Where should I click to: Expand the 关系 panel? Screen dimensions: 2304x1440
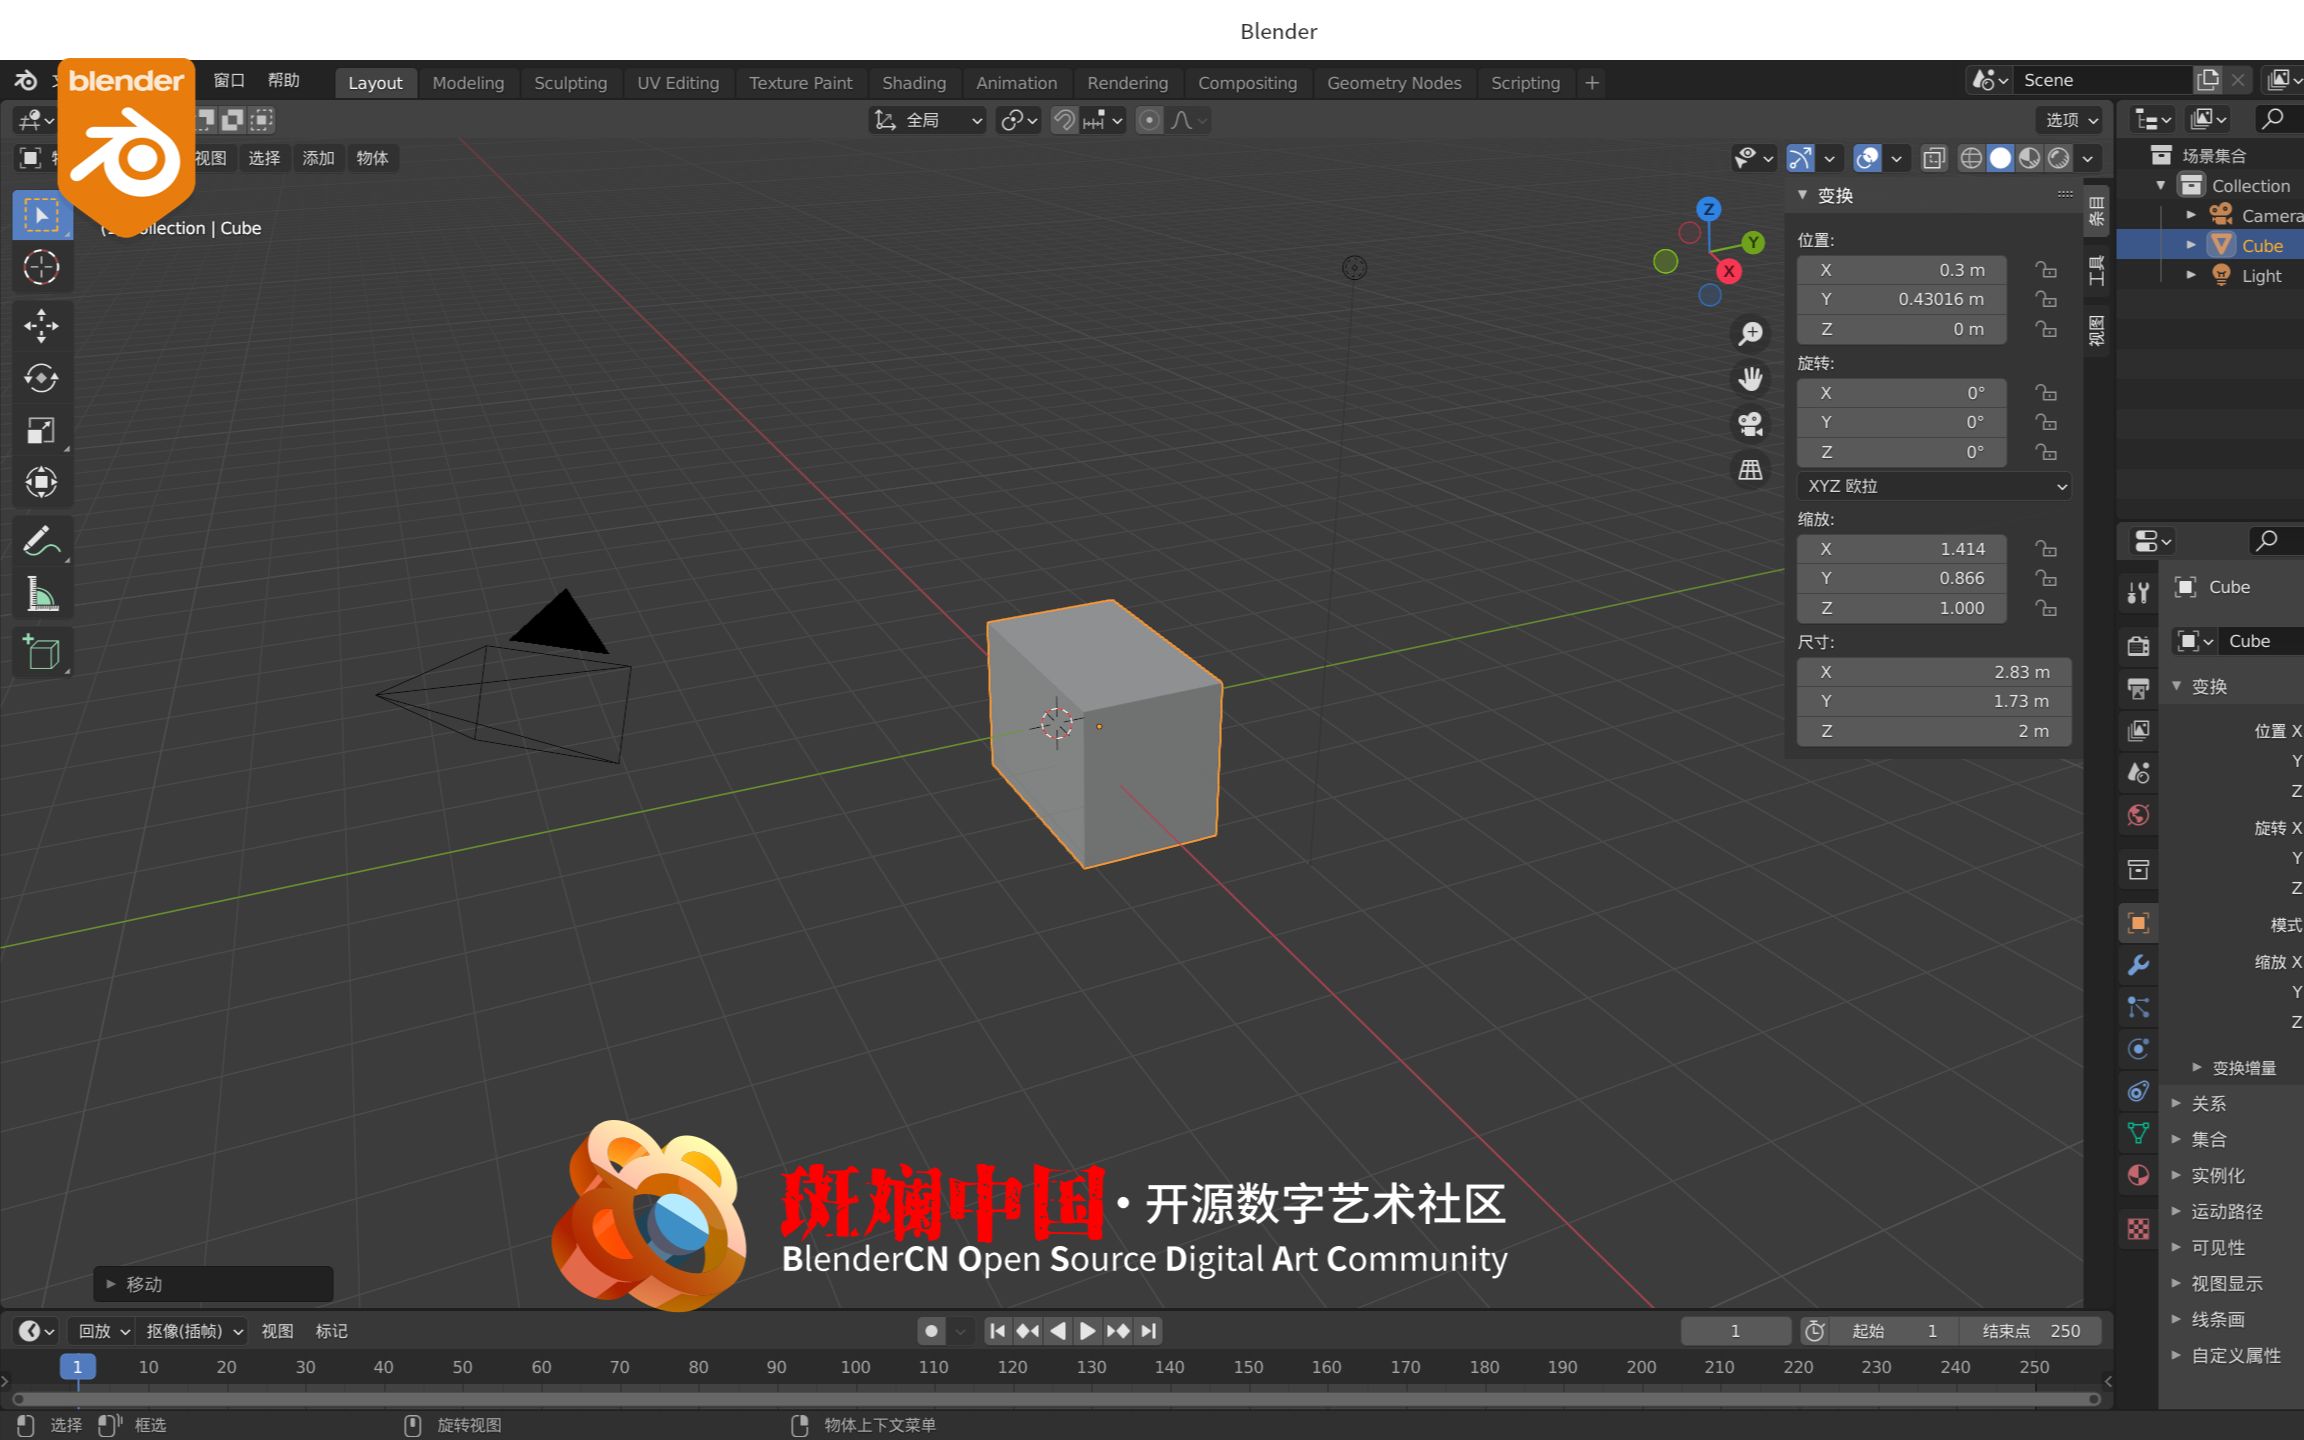pos(2208,1103)
